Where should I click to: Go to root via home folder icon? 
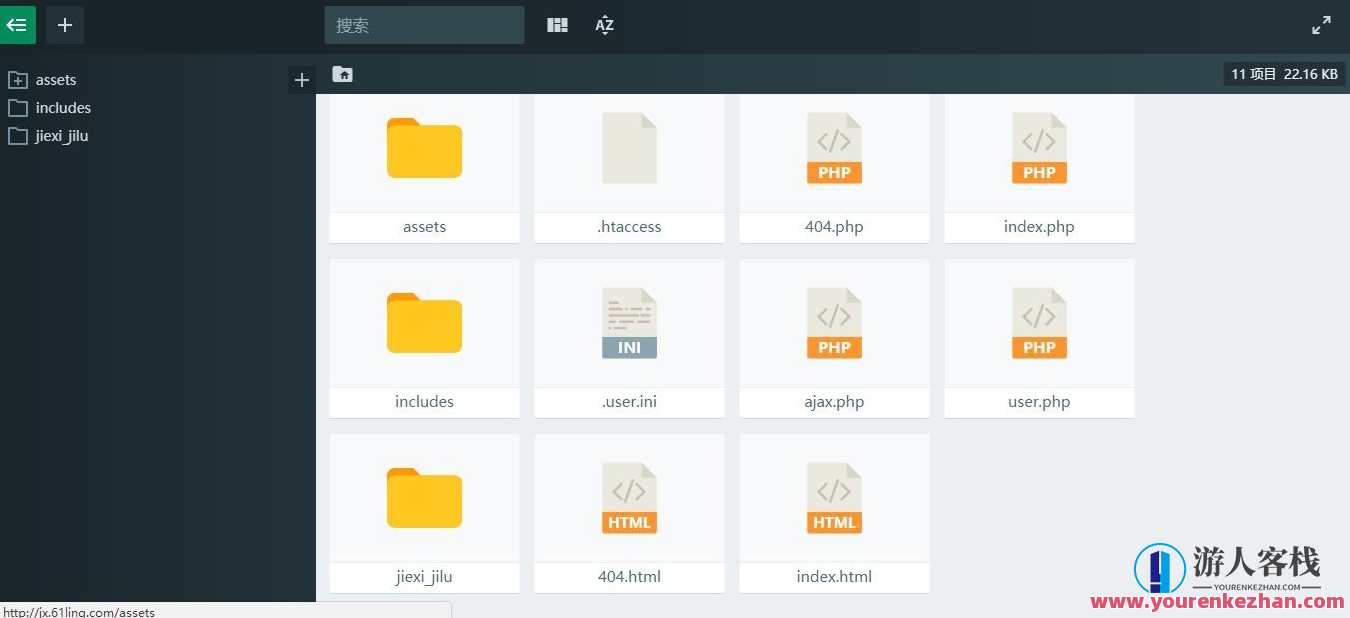click(343, 74)
